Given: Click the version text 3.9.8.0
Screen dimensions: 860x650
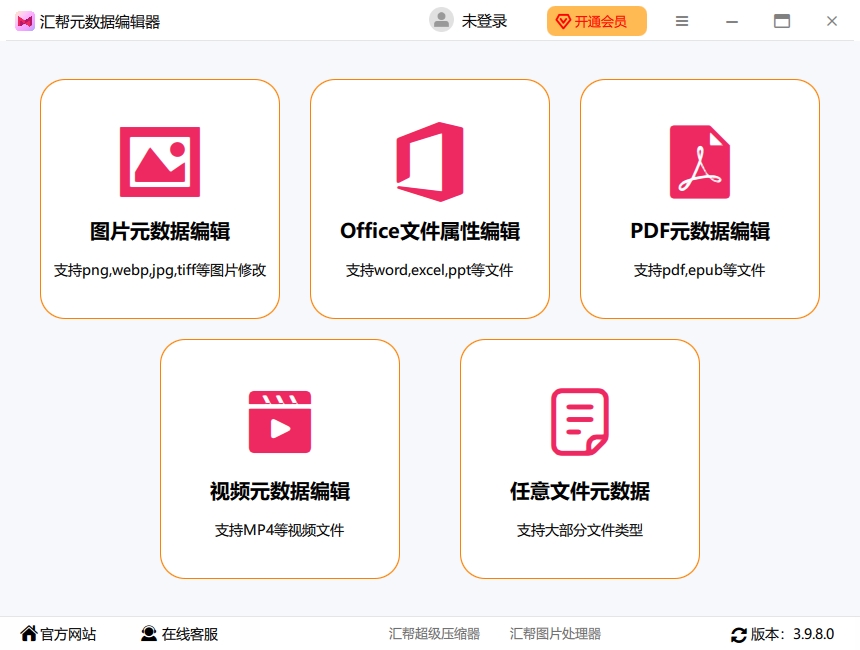Looking at the screenshot, I should 813,634.
